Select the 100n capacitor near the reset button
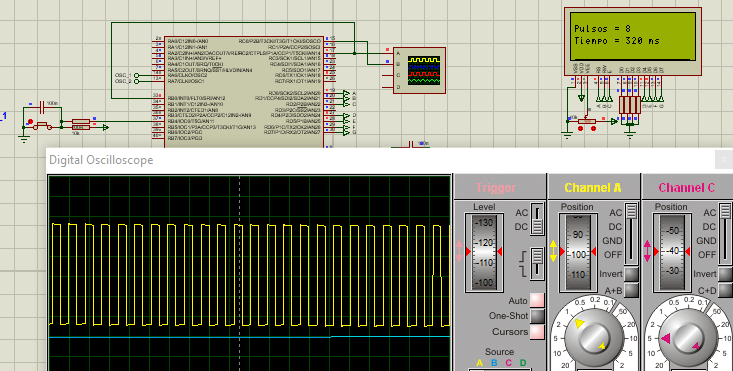The width and height of the screenshot is (733, 371). (x=42, y=107)
